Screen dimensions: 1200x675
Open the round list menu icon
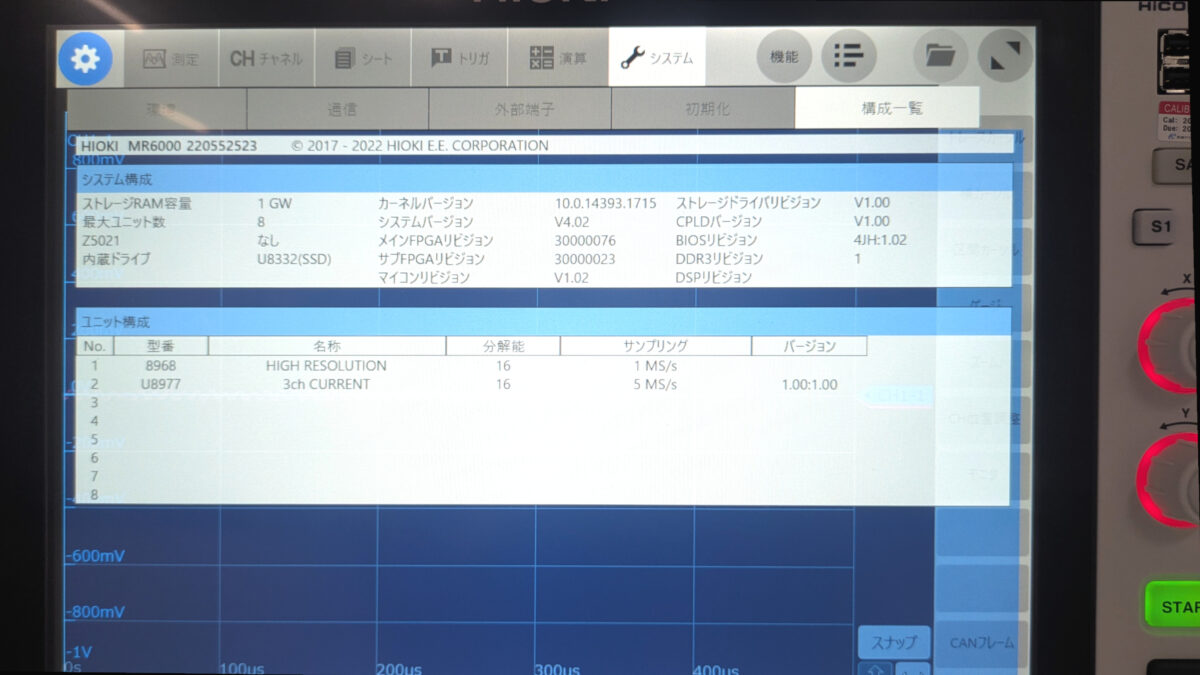[849, 57]
